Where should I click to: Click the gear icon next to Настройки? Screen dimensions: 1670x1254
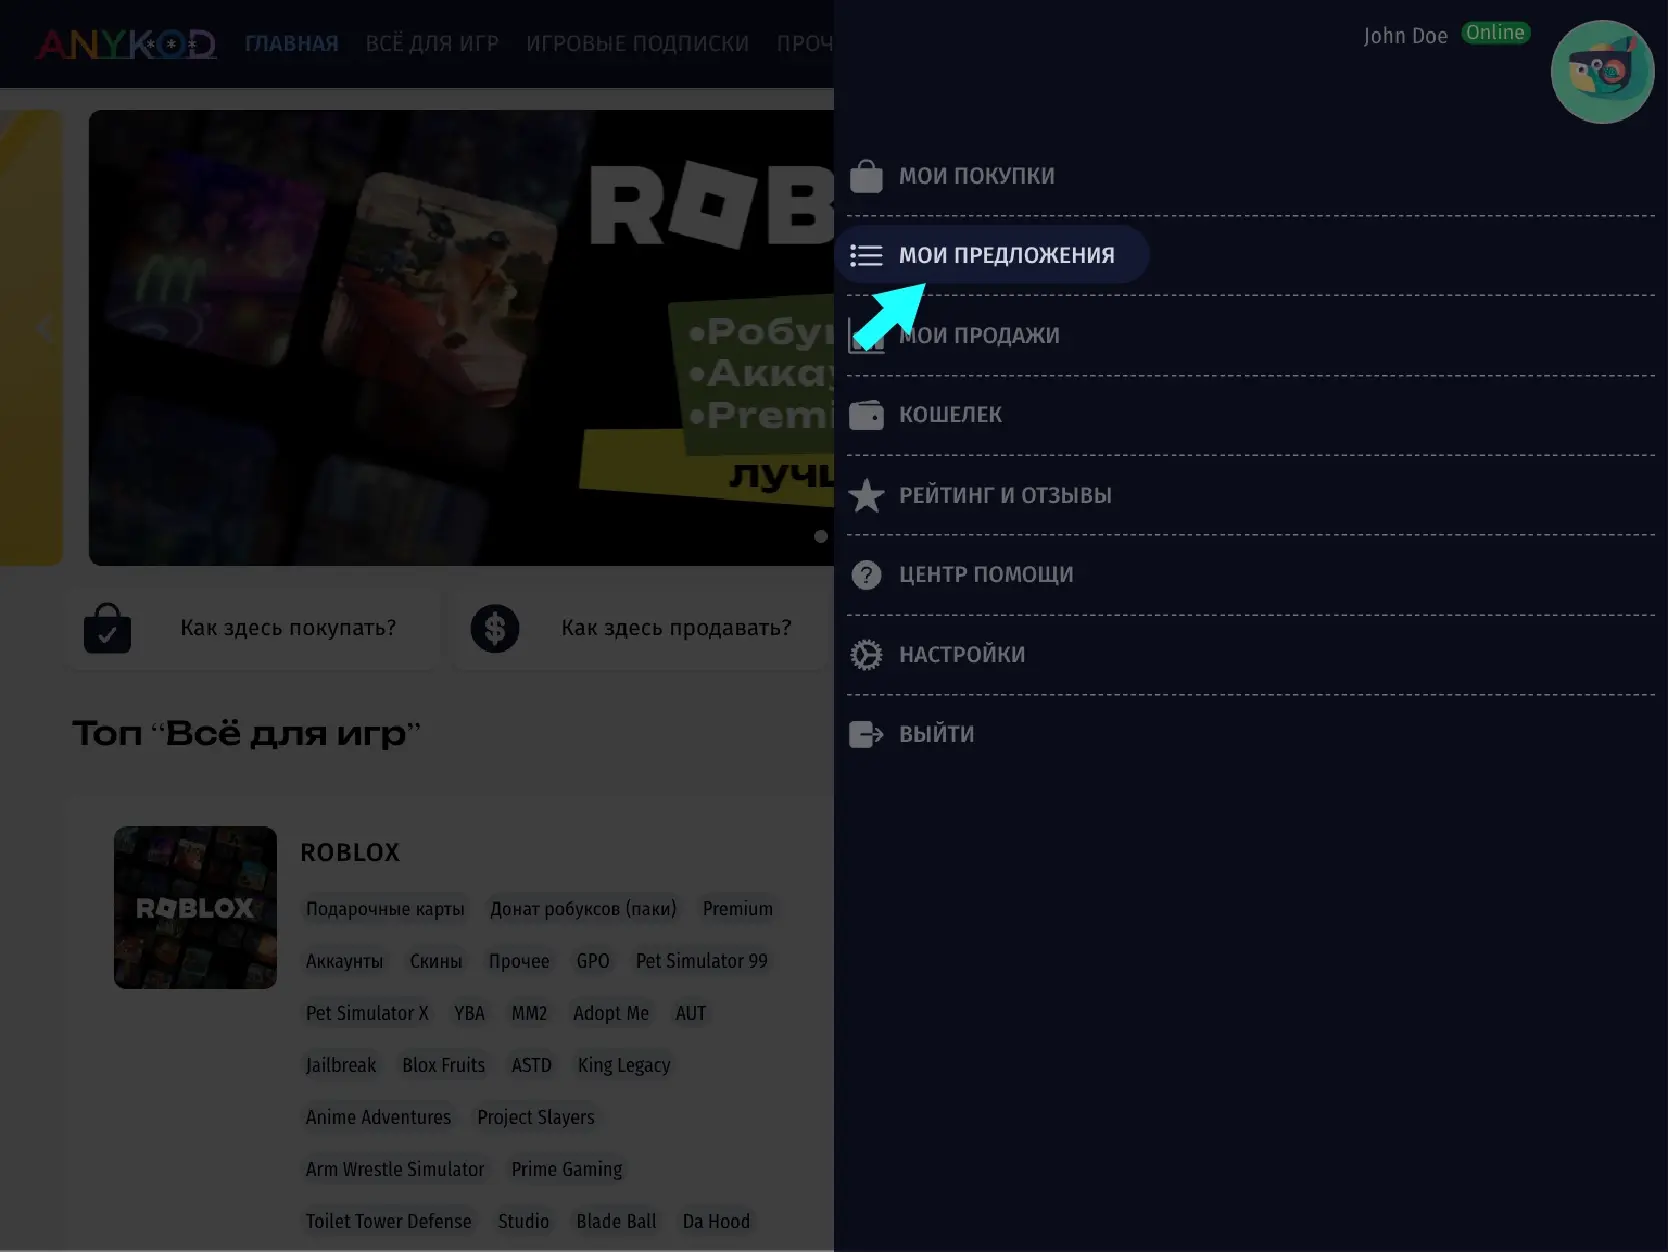tap(866, 655)
